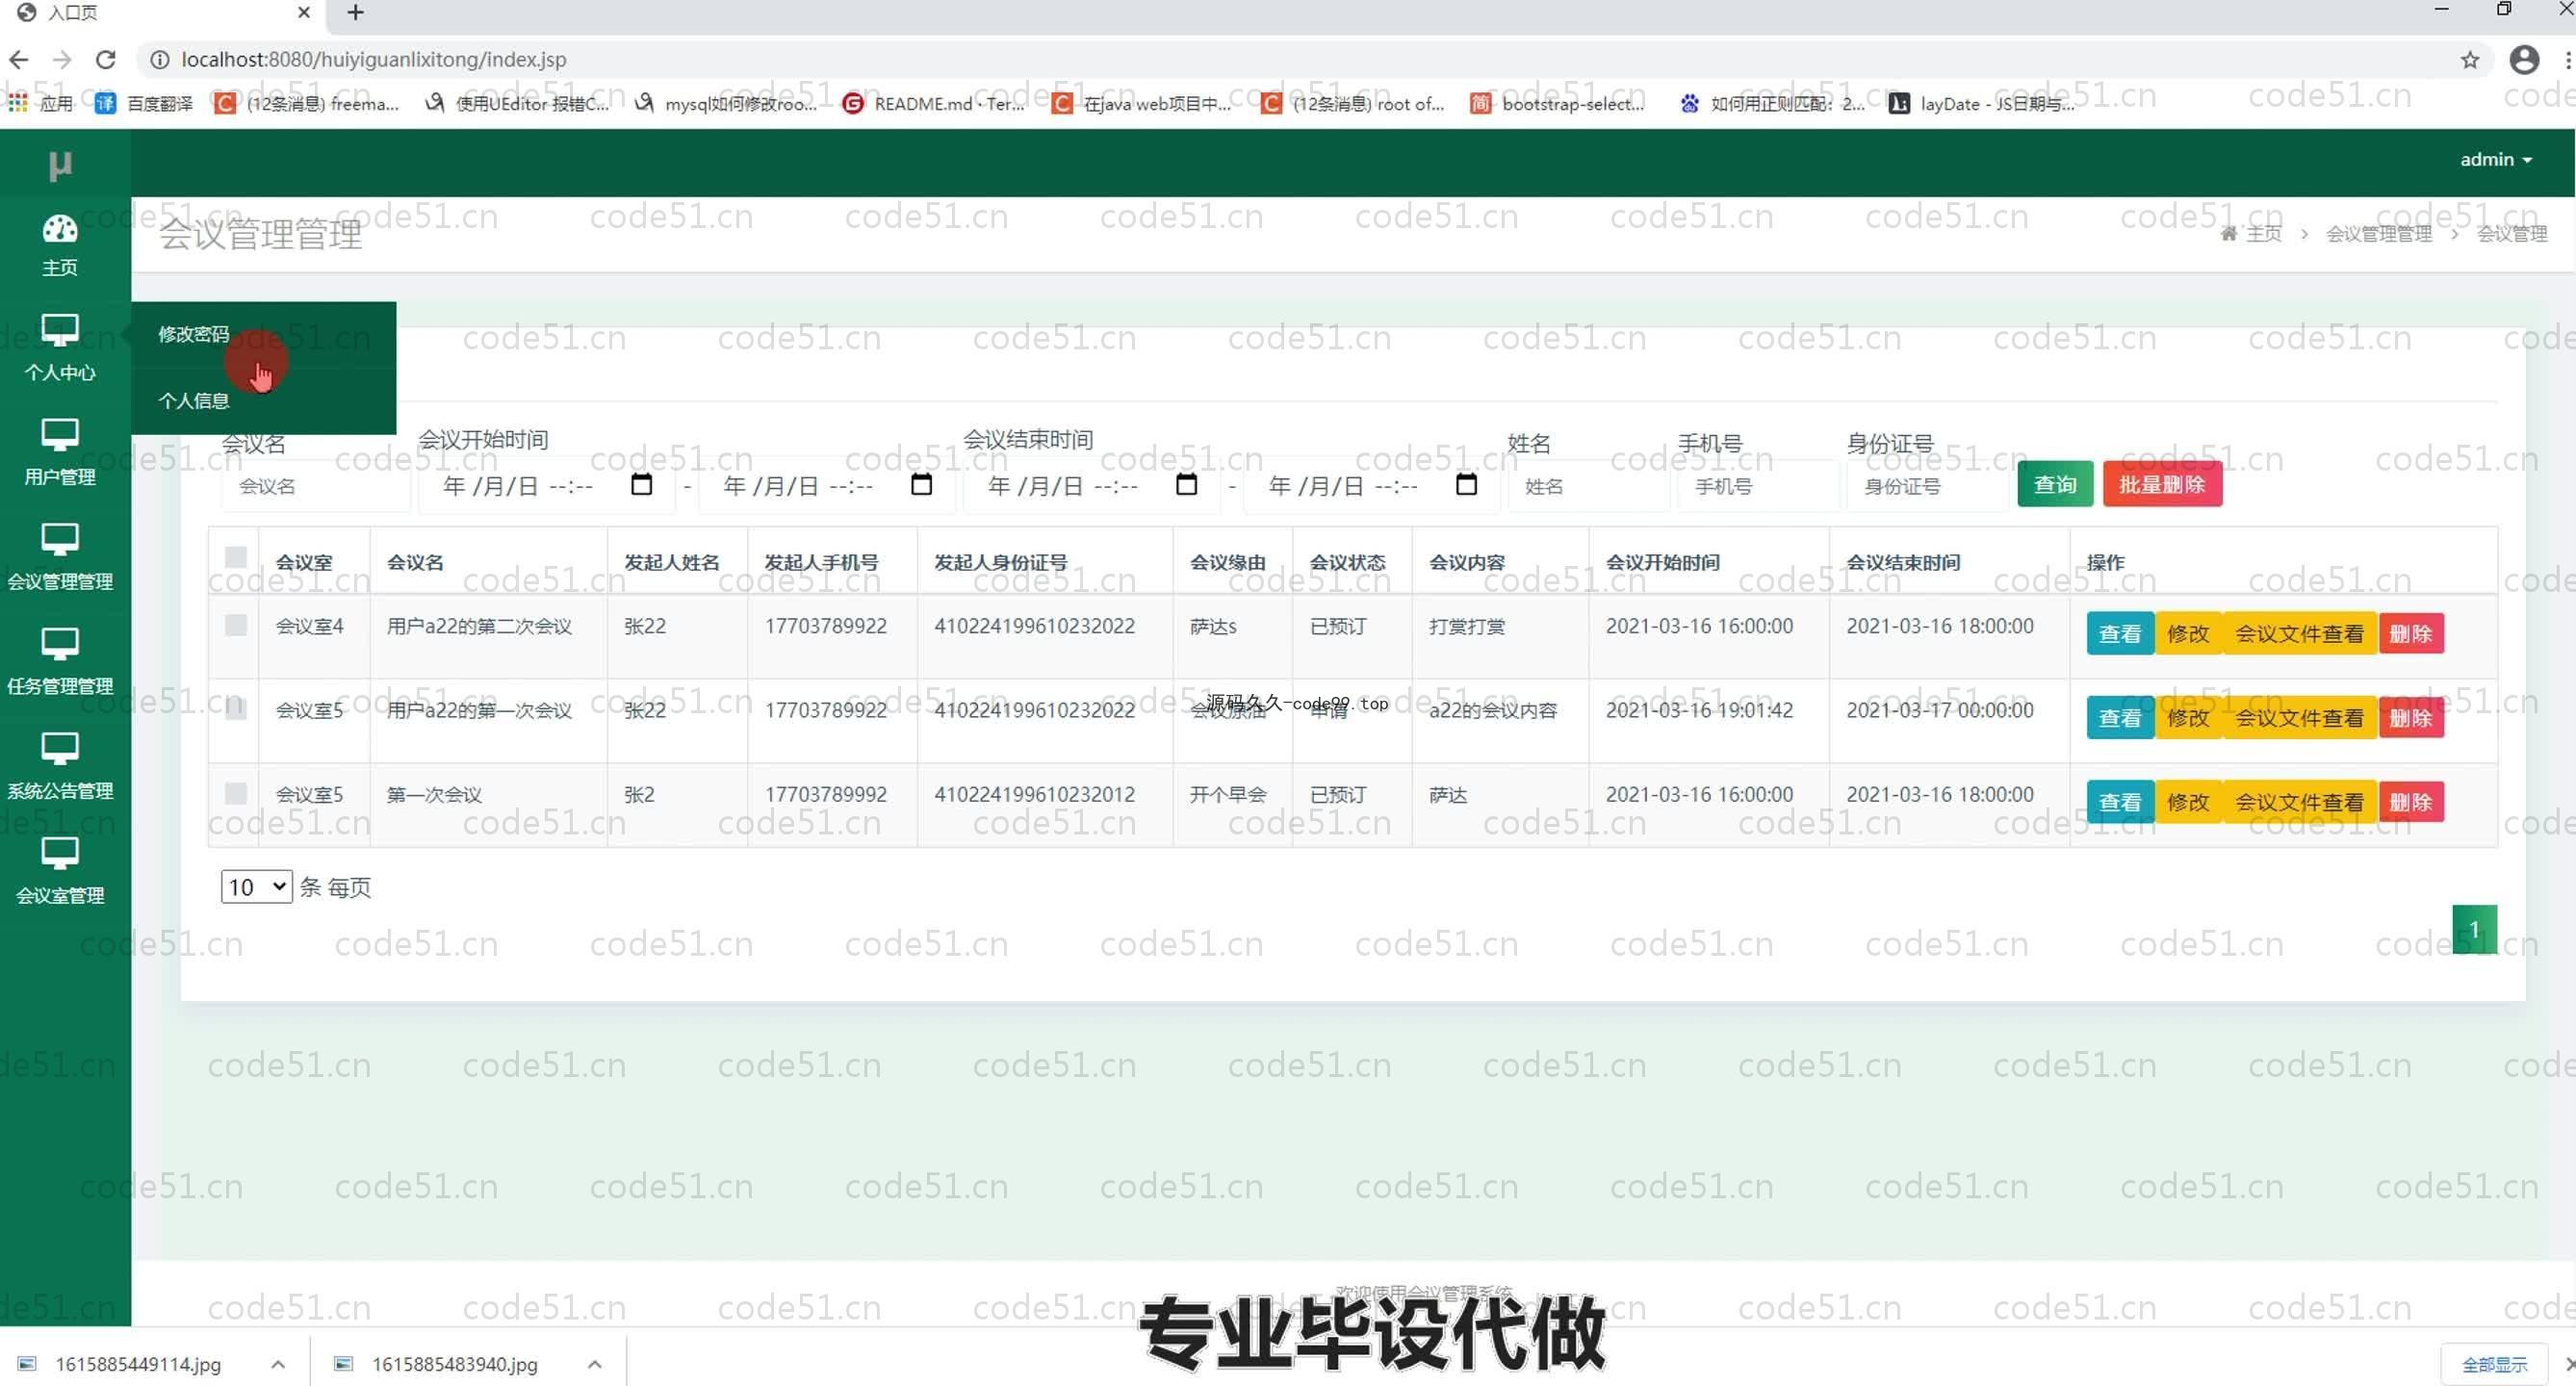
Task: Expand download menu for 1615885483940.jpg
Action: 595,1364
